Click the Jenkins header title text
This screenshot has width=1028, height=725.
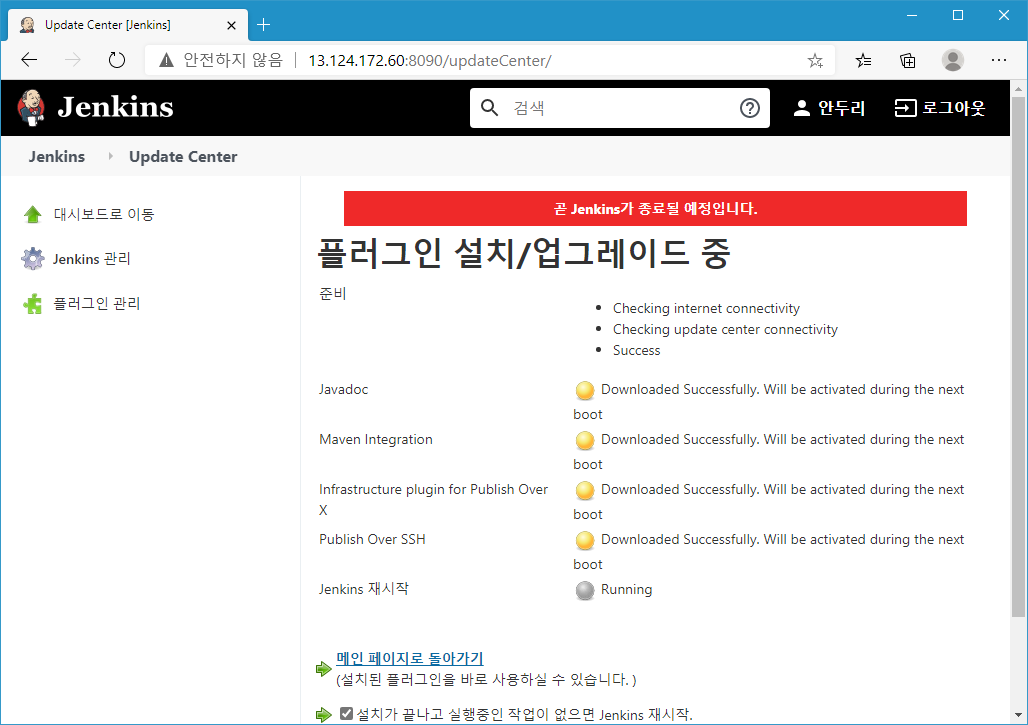(115, 107)
